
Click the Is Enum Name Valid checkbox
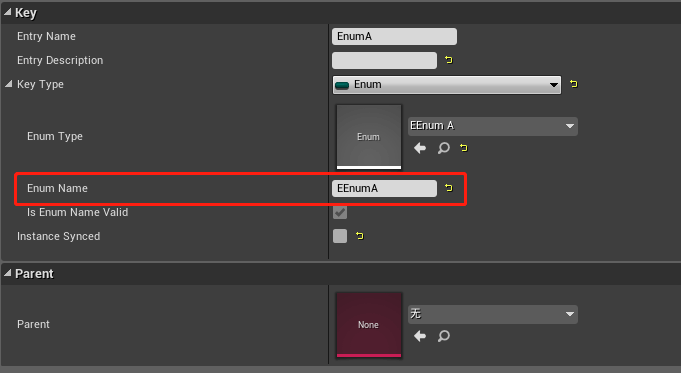(x=340, y=212)
